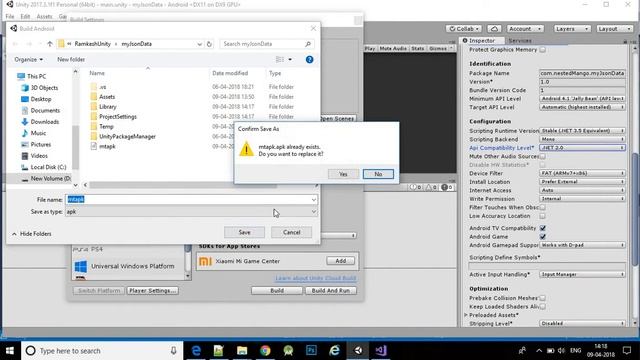Open notification center icon
This screenshot has height=360, width=640.
[x=627, y=351]
